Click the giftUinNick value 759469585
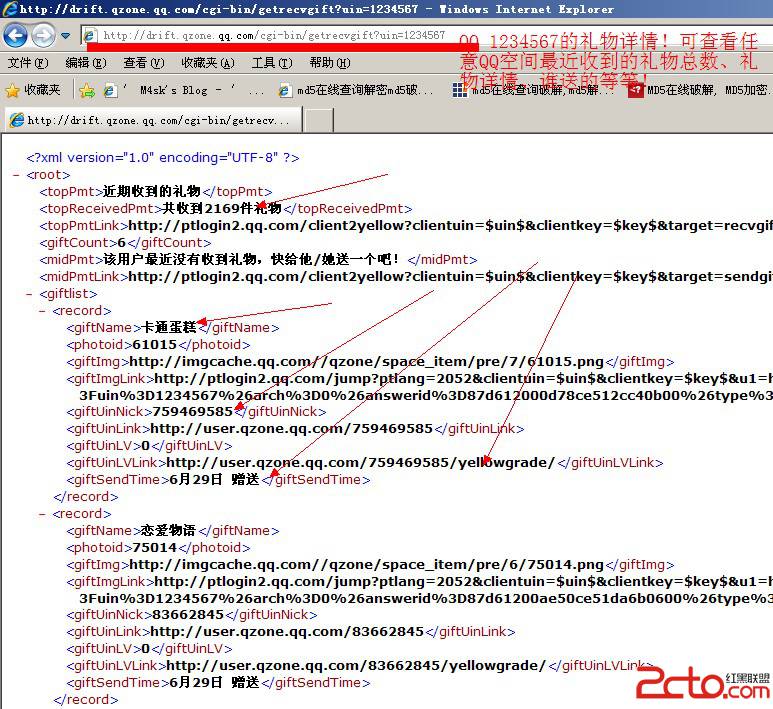 click(192, 412)
